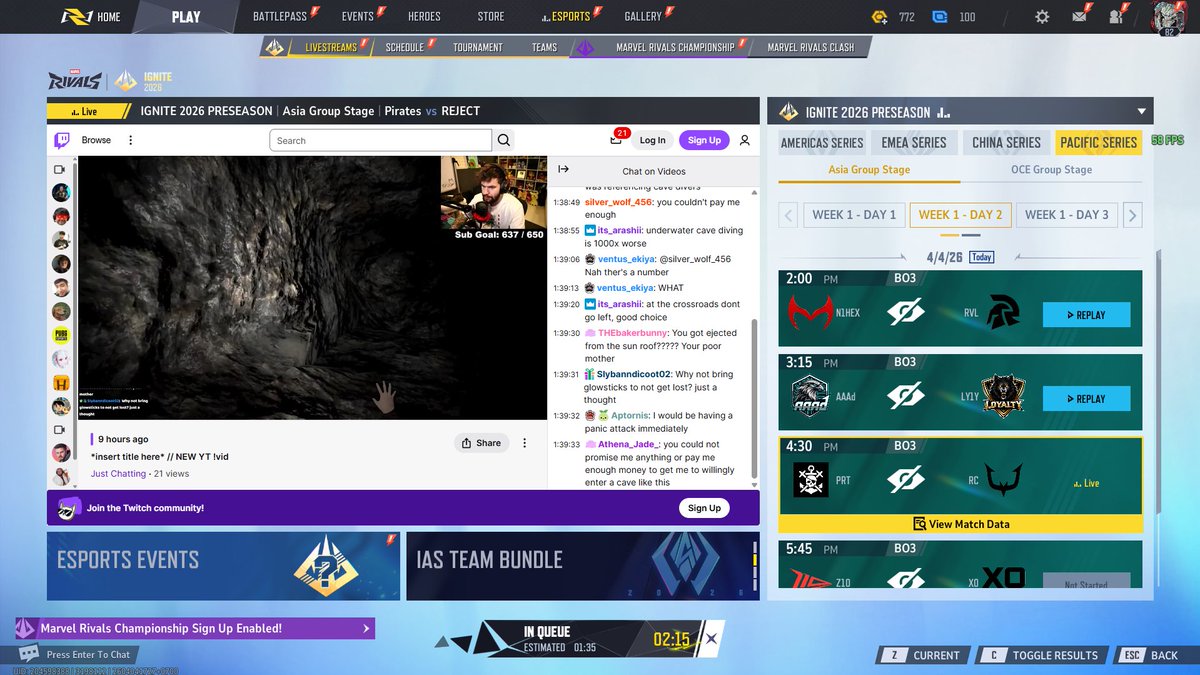Open the mail envelope icon
The image size is (1200, 675).
click(x=1081, y=16)
